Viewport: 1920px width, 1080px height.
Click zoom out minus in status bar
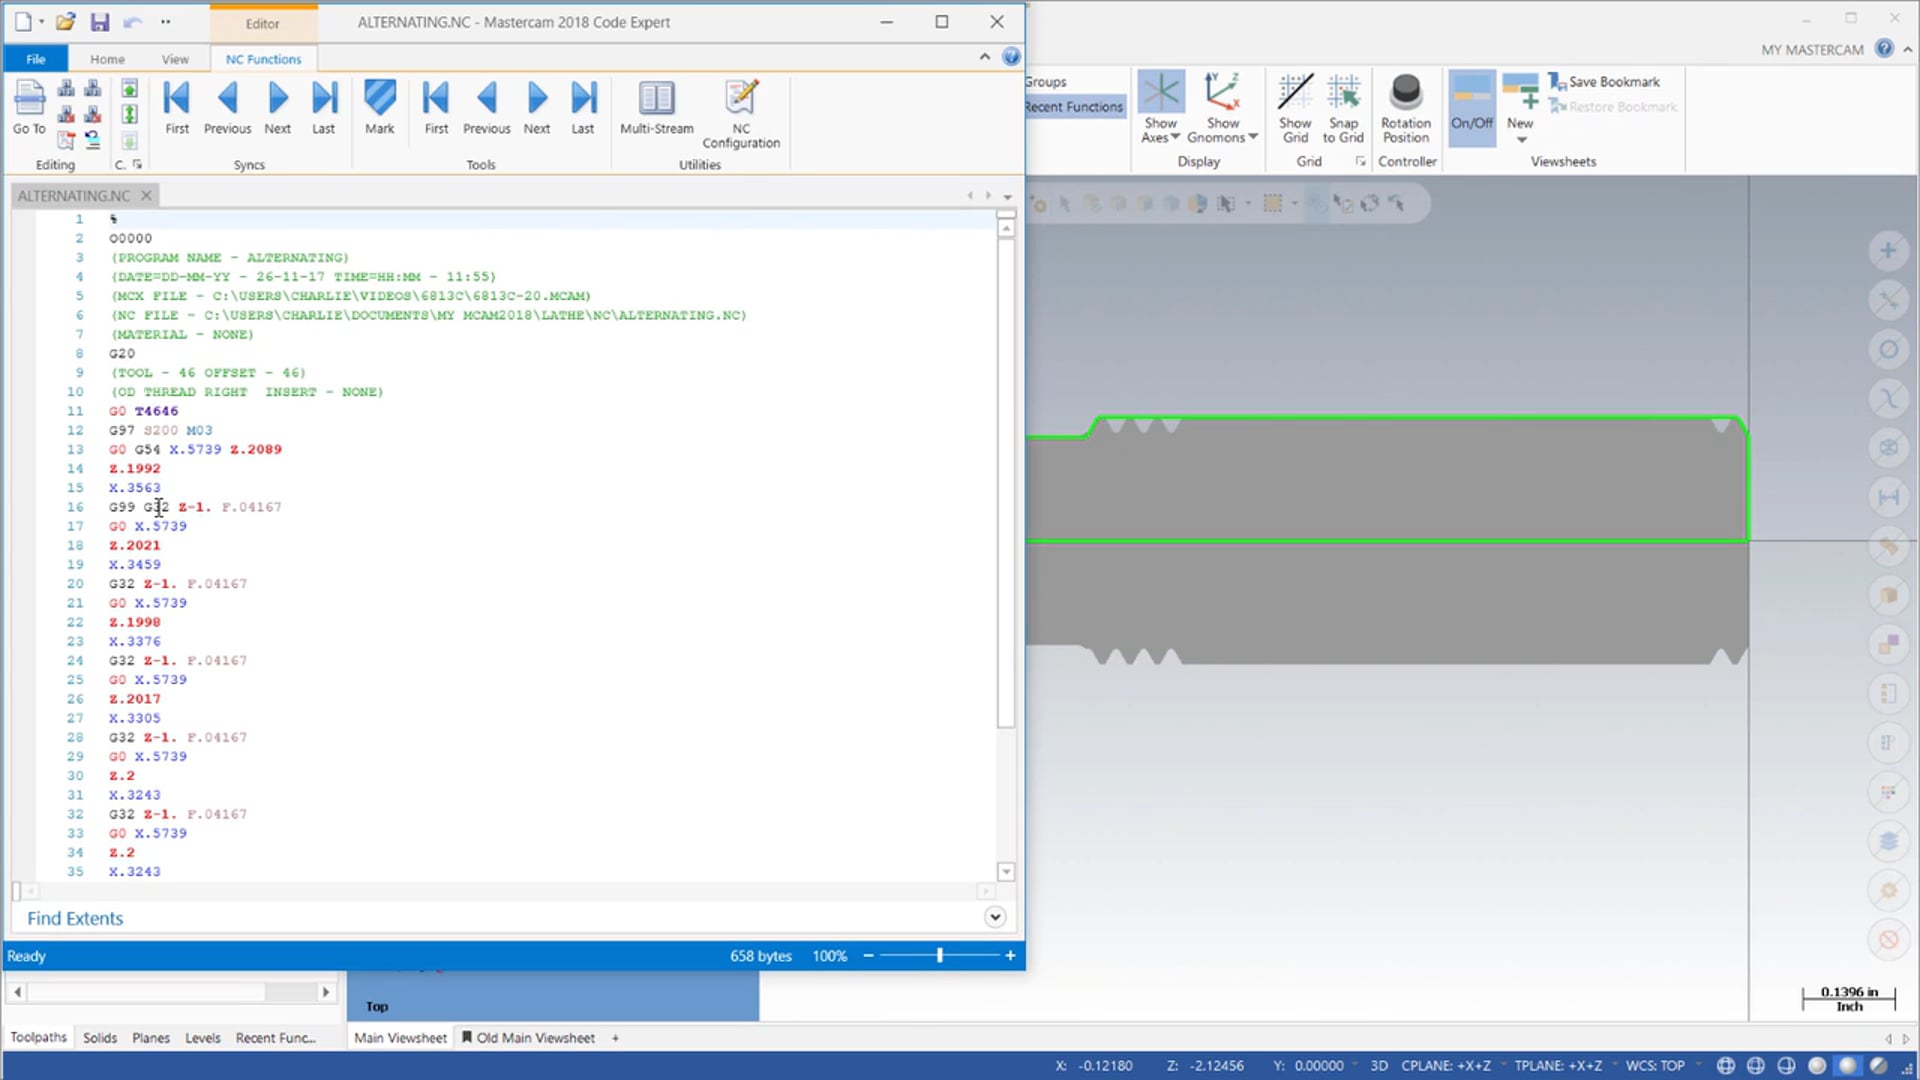pos(868,956)
